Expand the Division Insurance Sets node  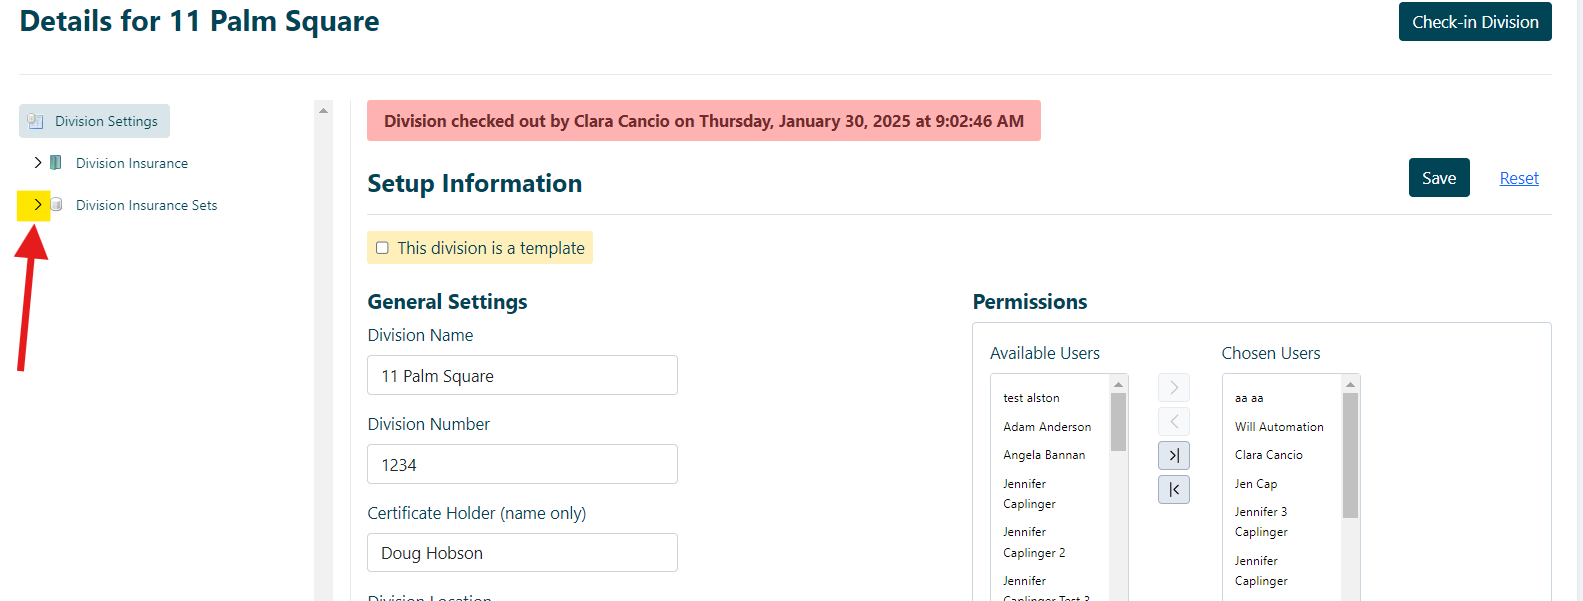tap(38, 204)
